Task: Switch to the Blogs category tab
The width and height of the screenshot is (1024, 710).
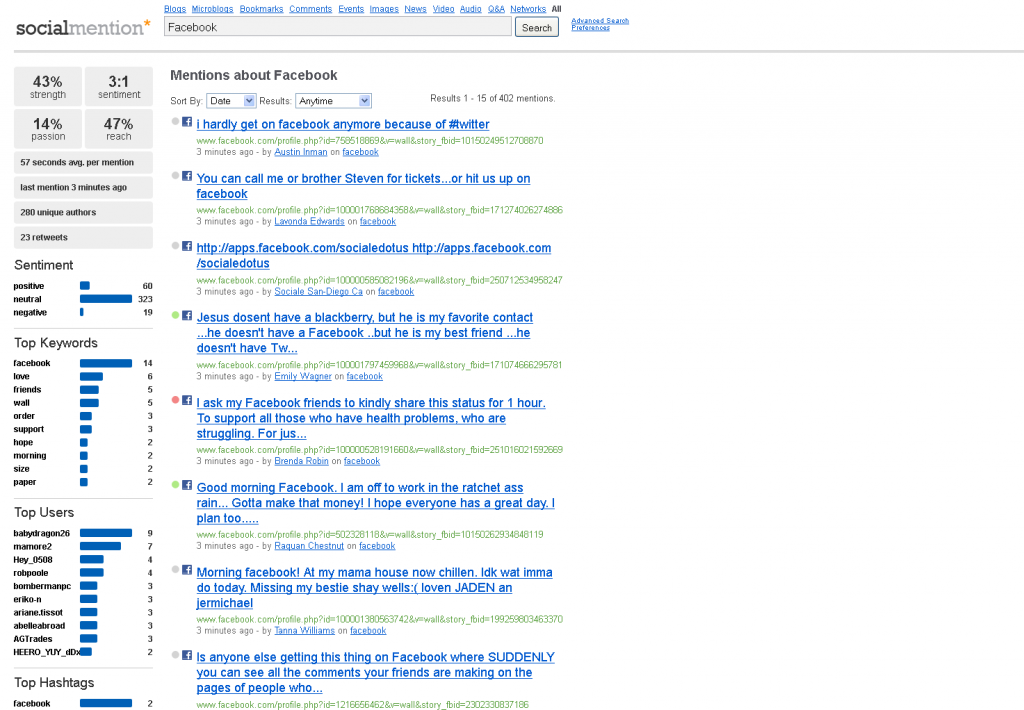Action: pyautogui.click(x=174, y=9)
